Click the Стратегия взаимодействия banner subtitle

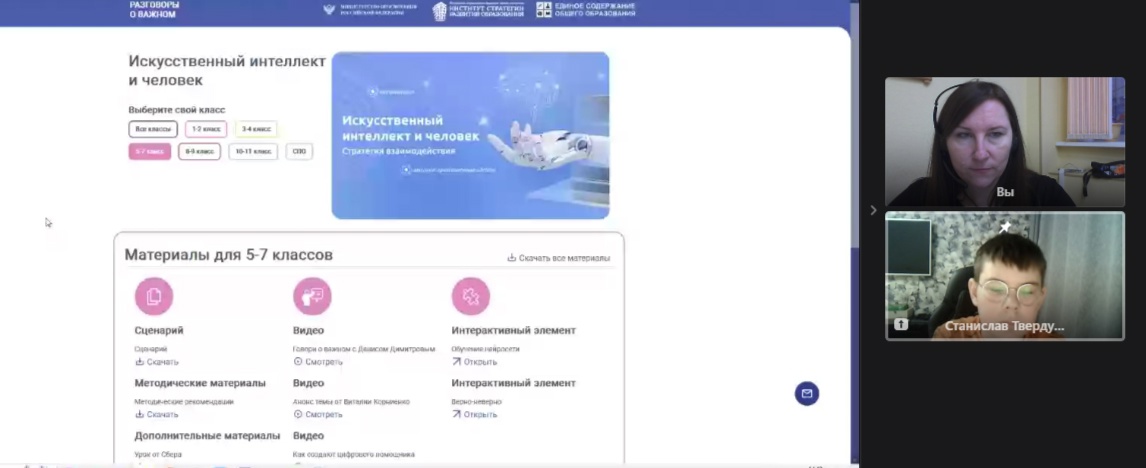pyautogui.click(x=398, y=151)
